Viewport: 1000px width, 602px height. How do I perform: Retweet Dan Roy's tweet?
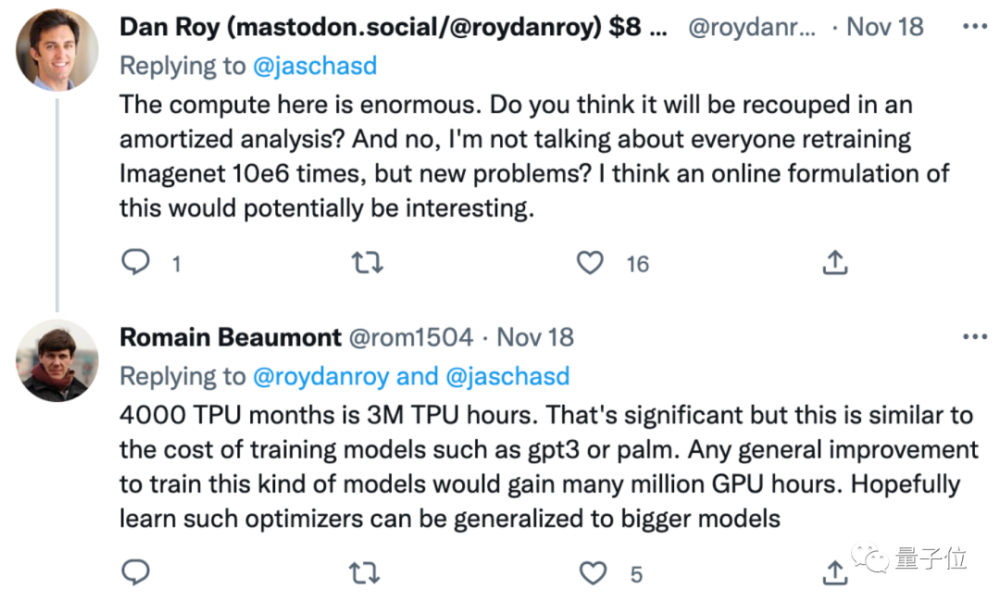(367, 262)
